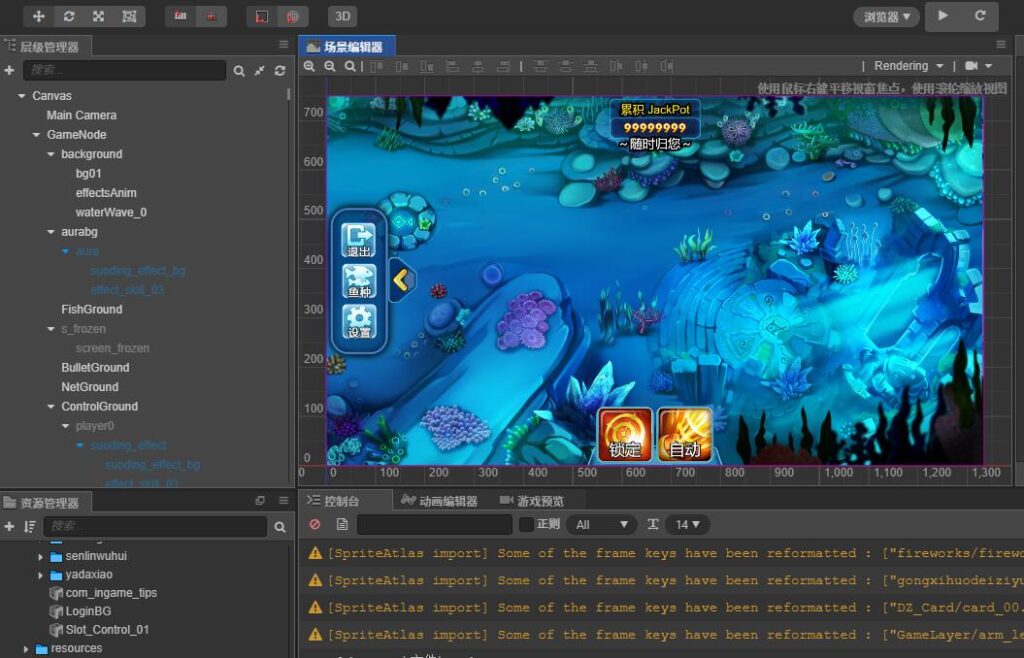Click the console filter text field

tap(434, 524)
